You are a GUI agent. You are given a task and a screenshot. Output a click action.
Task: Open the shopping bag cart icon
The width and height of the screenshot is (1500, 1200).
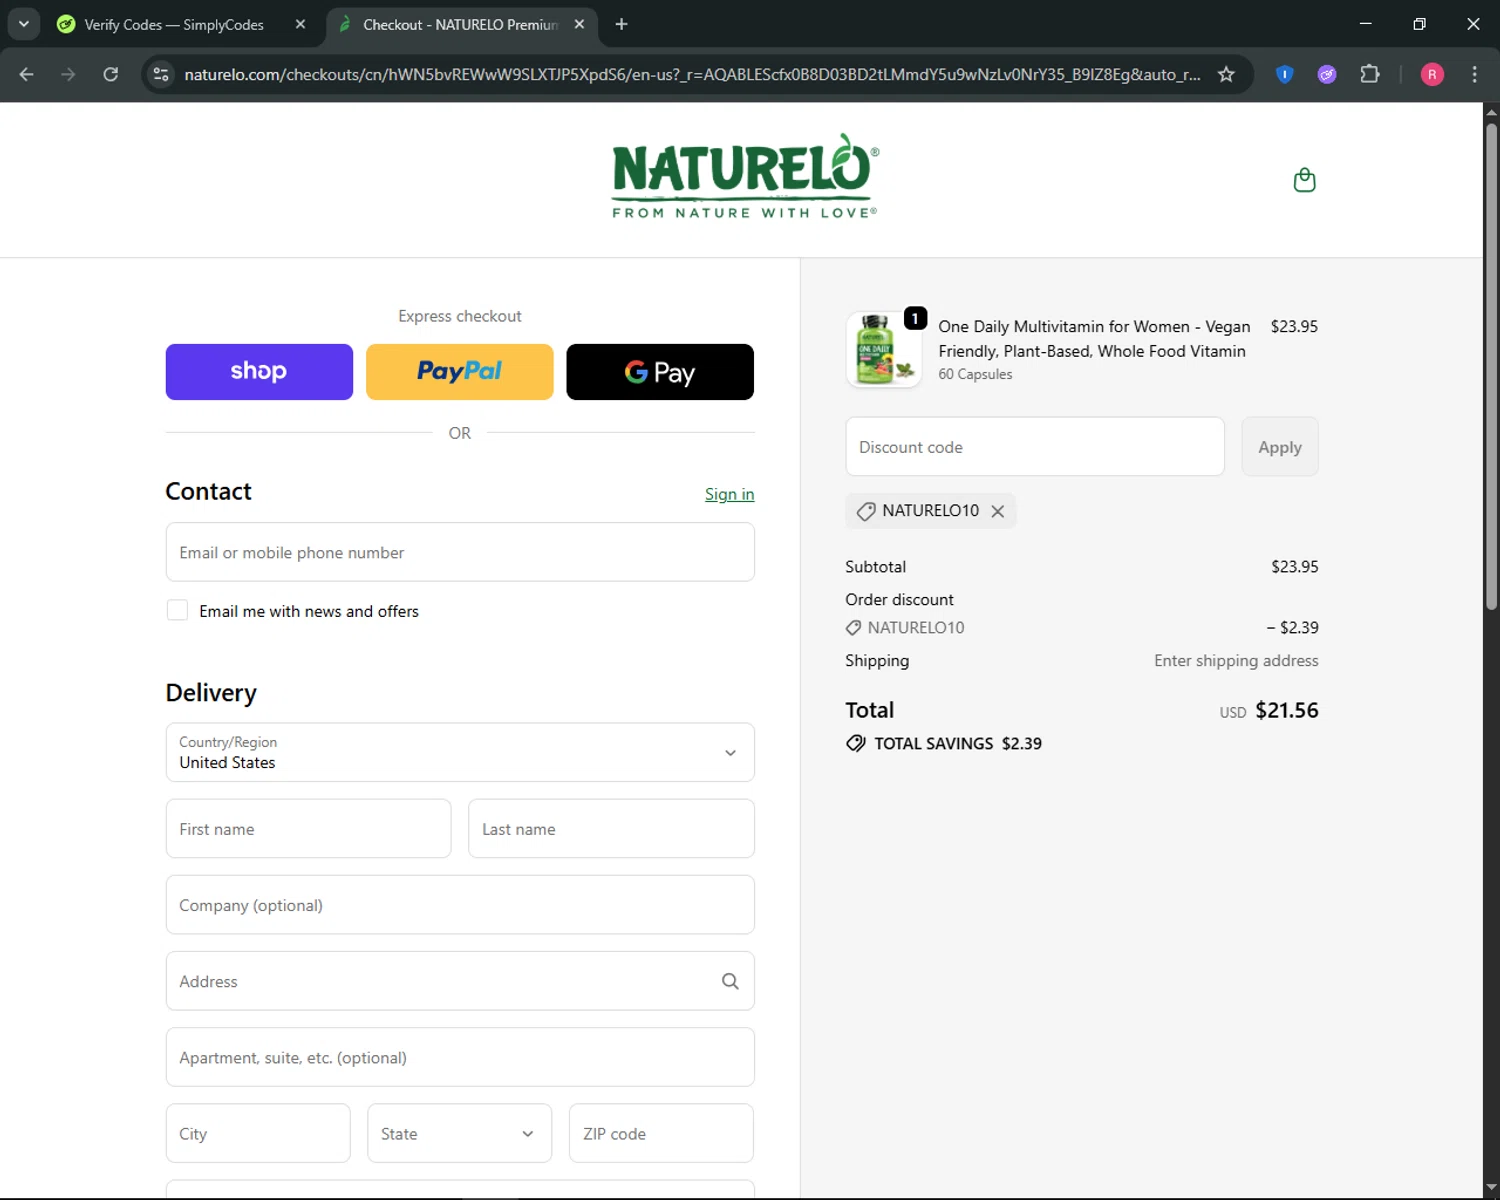pyautogui.click(x=1304, y=180)
